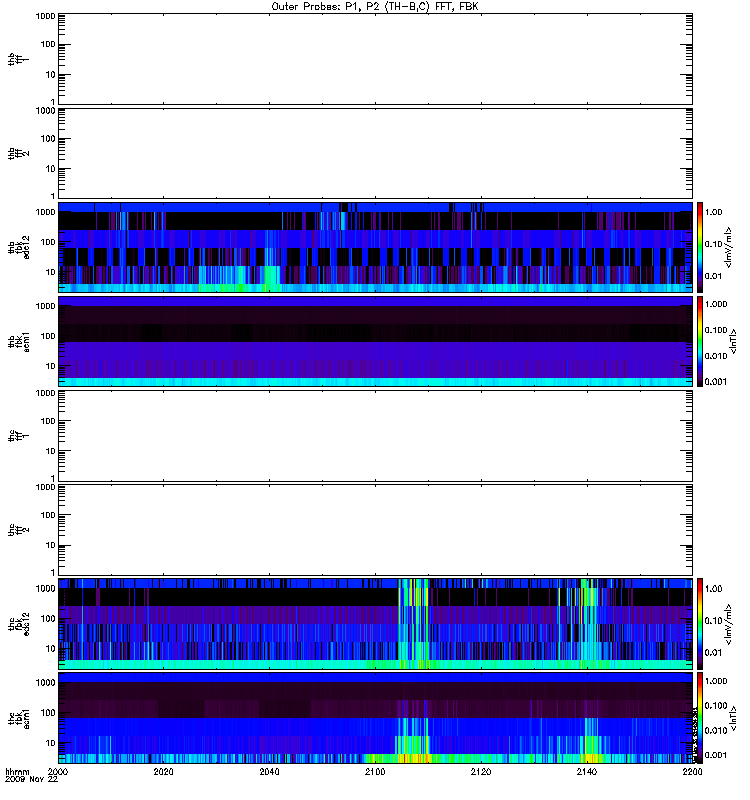Click the '2040' time axis label
Screen dimensions: 750x800
point(269,772)
